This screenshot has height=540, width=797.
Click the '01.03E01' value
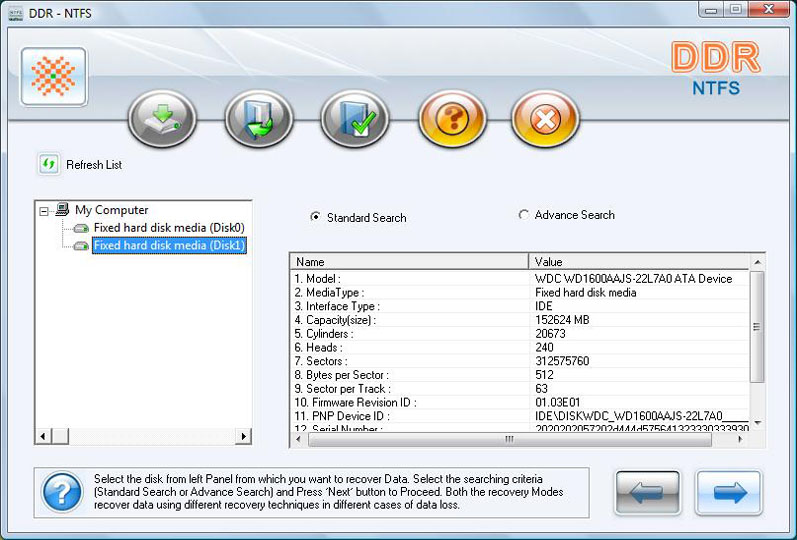558,402
